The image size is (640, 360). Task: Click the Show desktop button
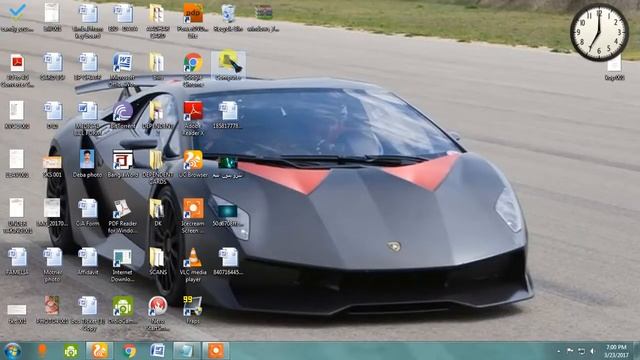(636, 351)
